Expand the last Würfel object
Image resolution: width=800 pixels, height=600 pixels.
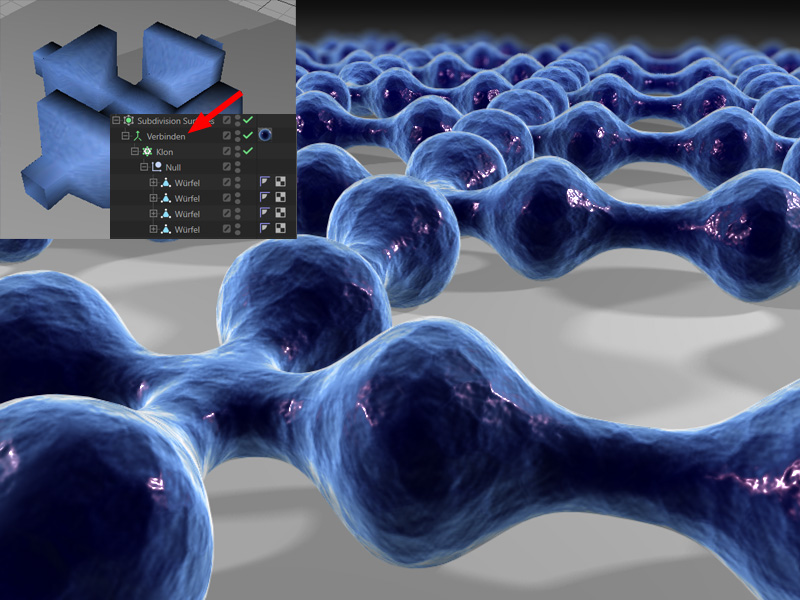tap(153, 229)
